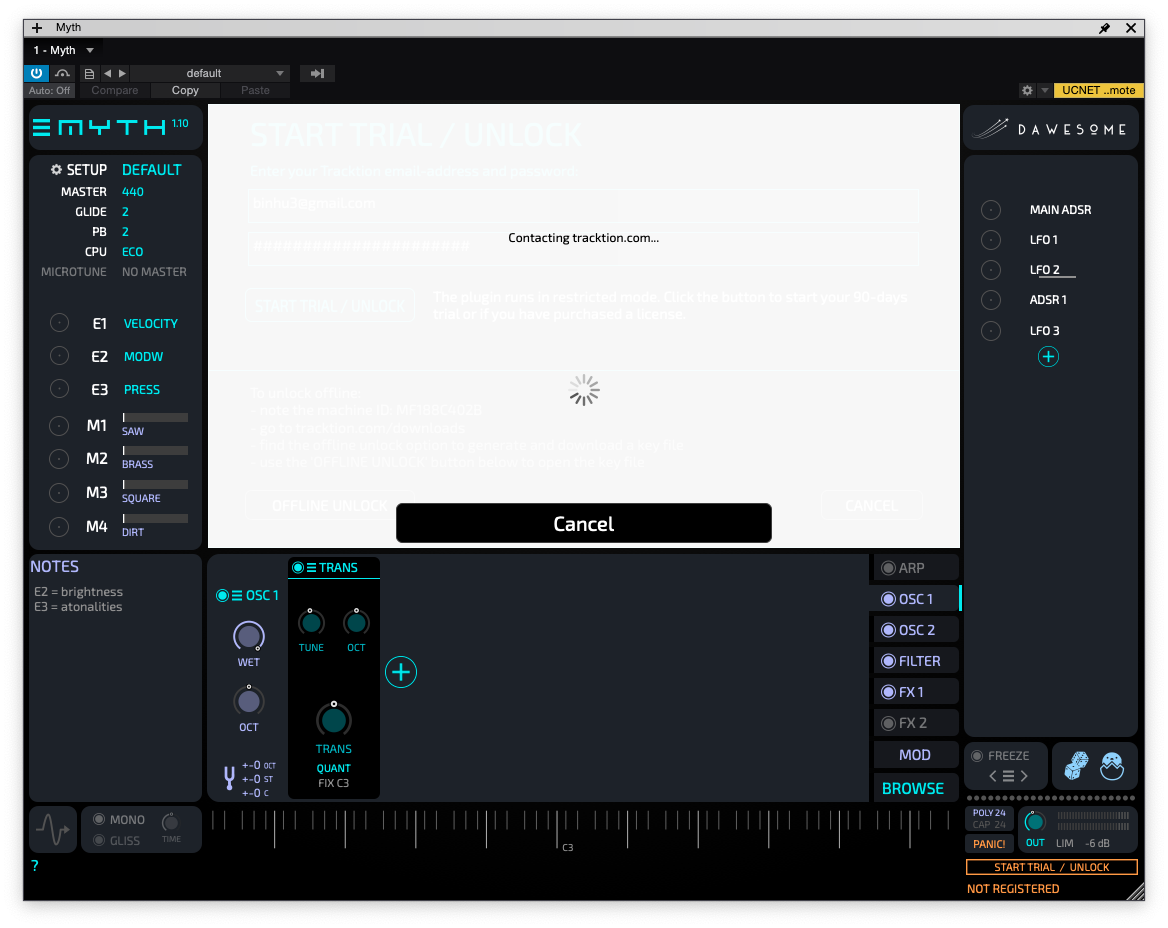1168x928 pixels.
Task: Click the plus icon in the title bar
Action: 36,28
